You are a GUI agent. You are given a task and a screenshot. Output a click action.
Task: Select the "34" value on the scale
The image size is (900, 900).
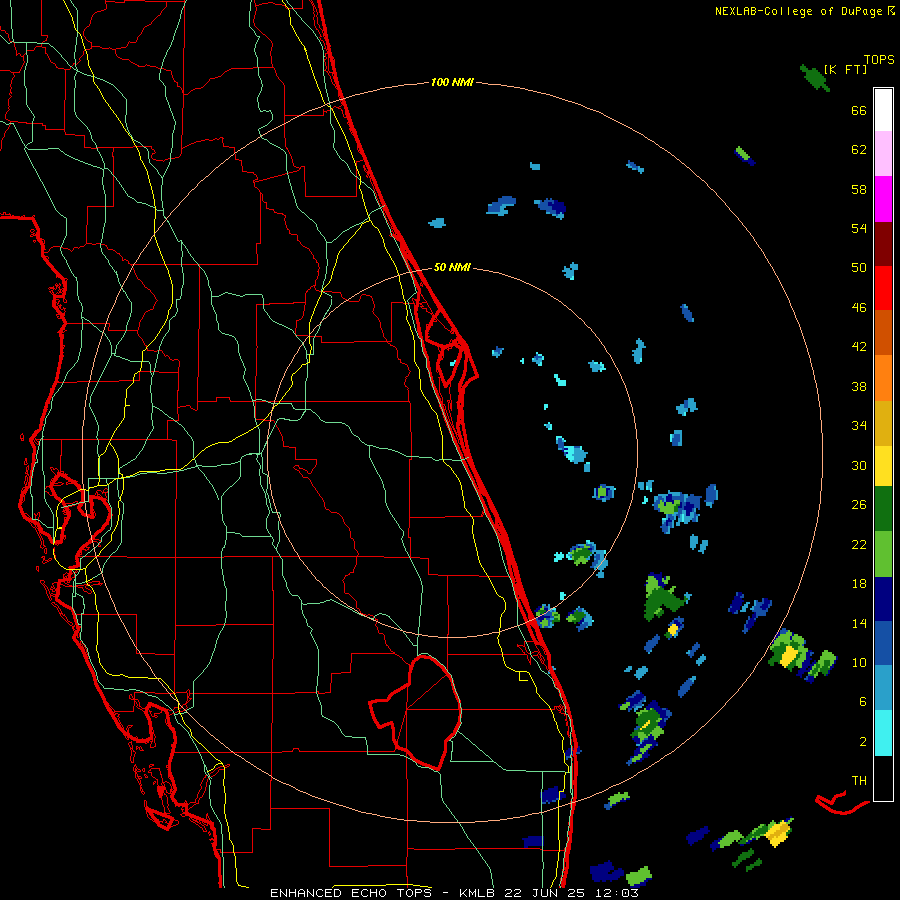tap(859, 426)
